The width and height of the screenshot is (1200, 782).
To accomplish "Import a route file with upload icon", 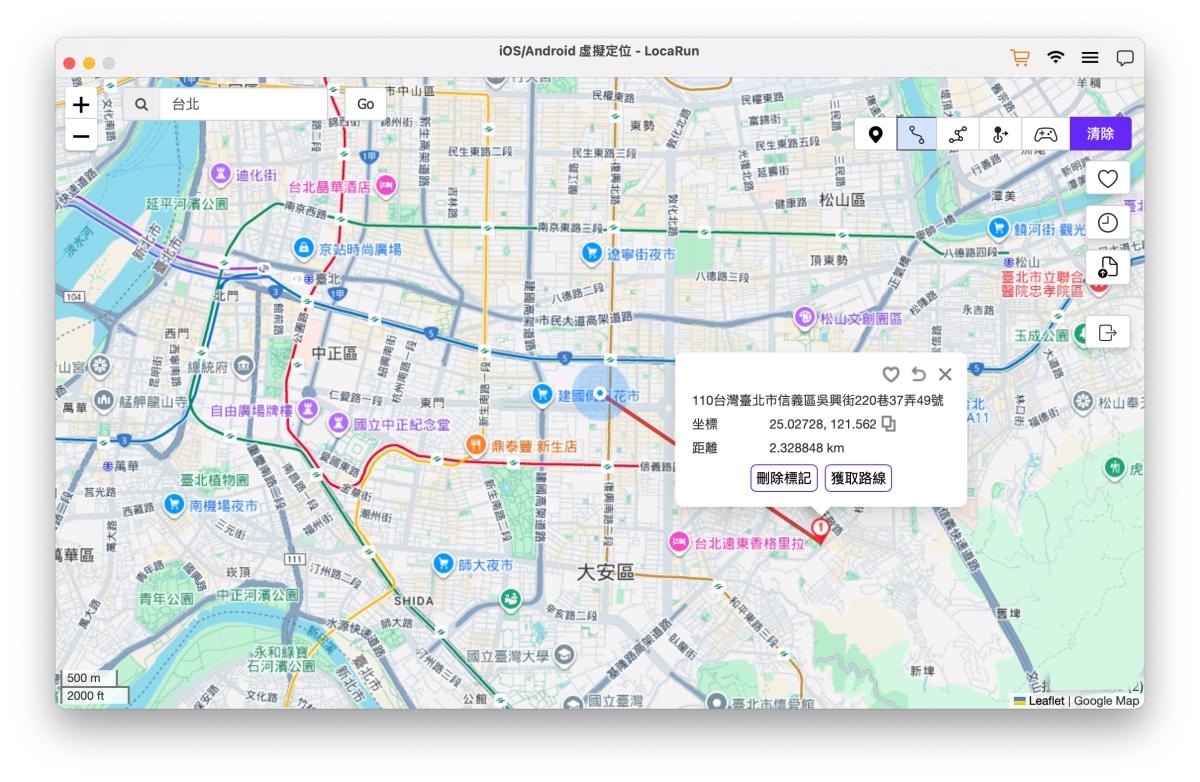I will 1108,267.
